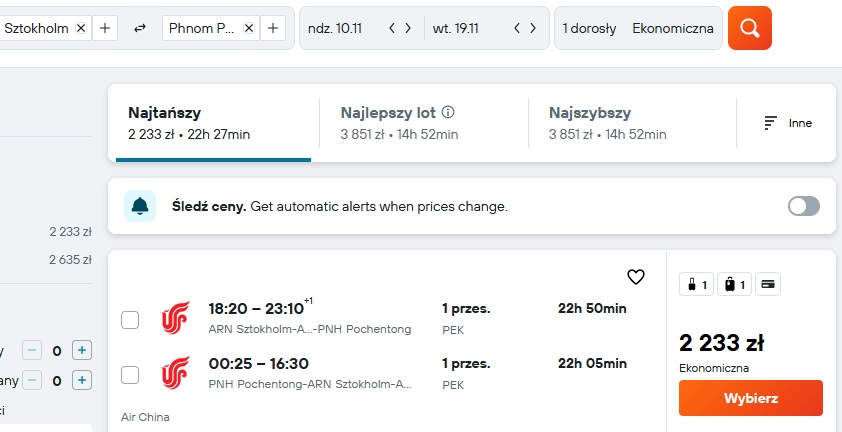842x432 pixels.
Task: Remove Sztokholm from origin field
Action: pos(81,28)
